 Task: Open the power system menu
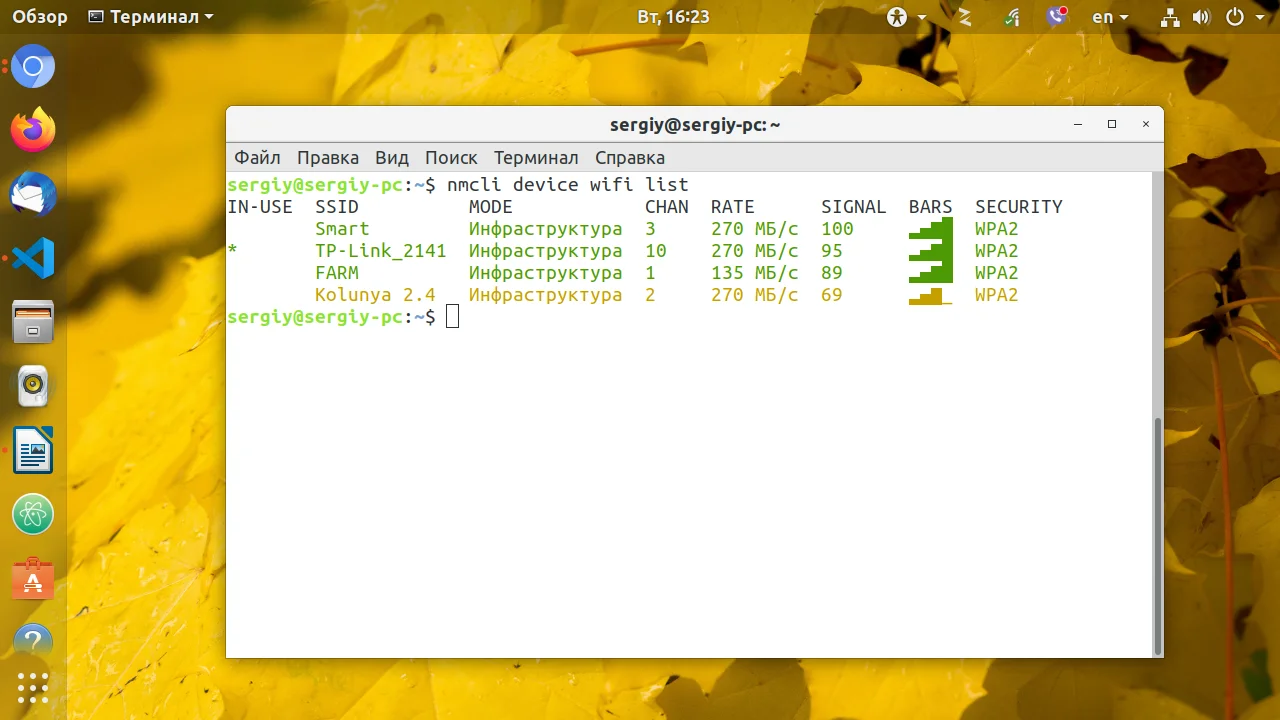click(x=1247, y=17)
